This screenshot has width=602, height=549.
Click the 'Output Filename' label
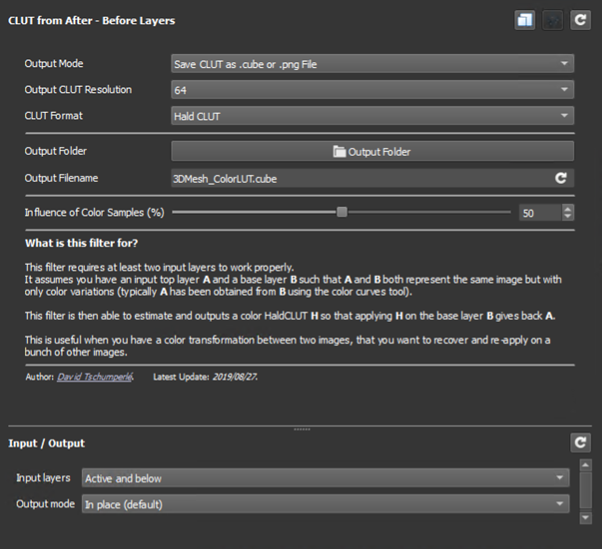tap(61, 178)
